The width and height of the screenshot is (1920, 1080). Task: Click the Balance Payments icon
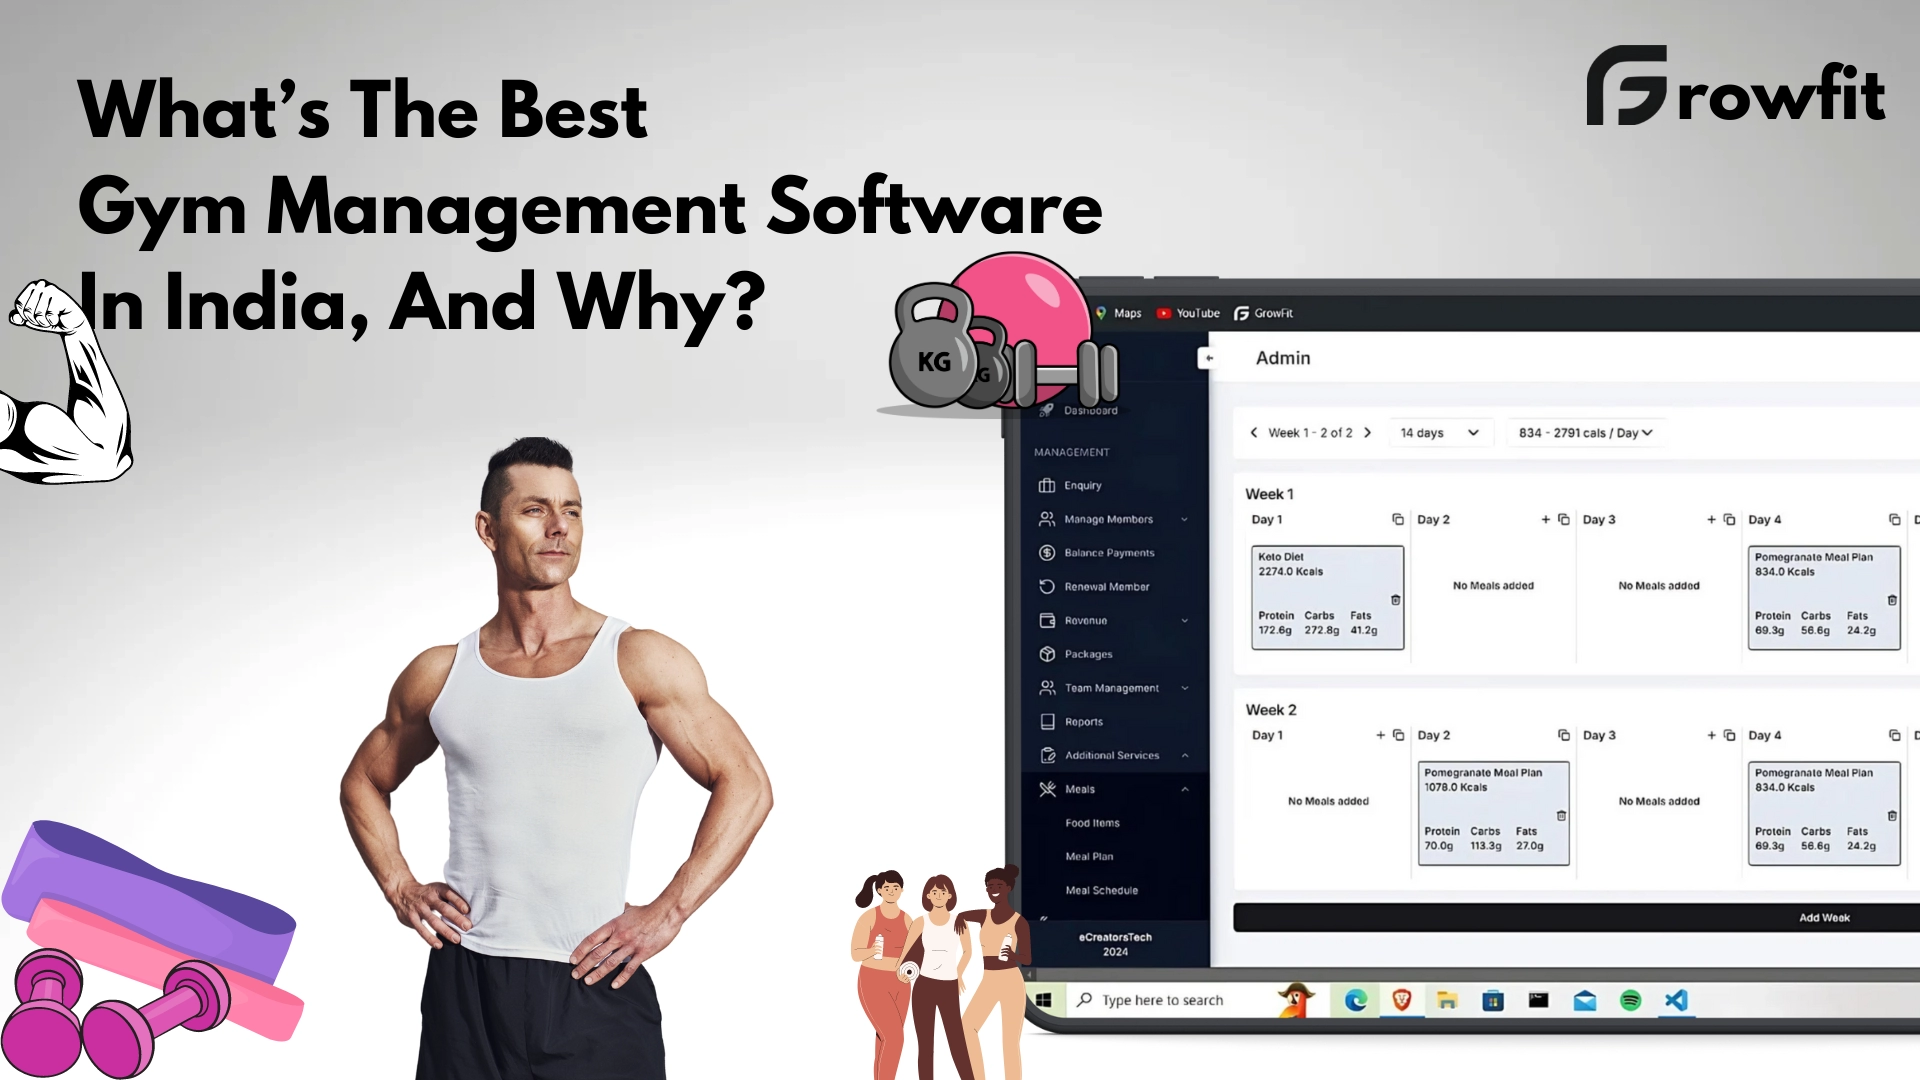tap(1047, 553)
